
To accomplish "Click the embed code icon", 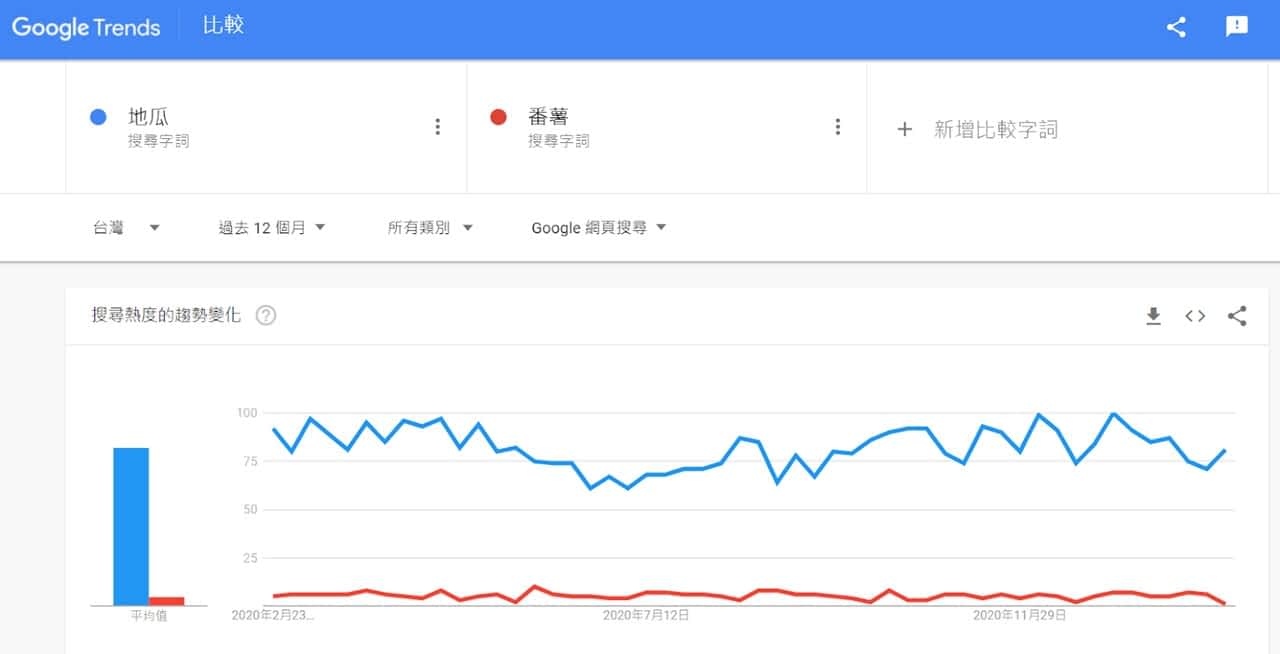I will [1195, 316].
